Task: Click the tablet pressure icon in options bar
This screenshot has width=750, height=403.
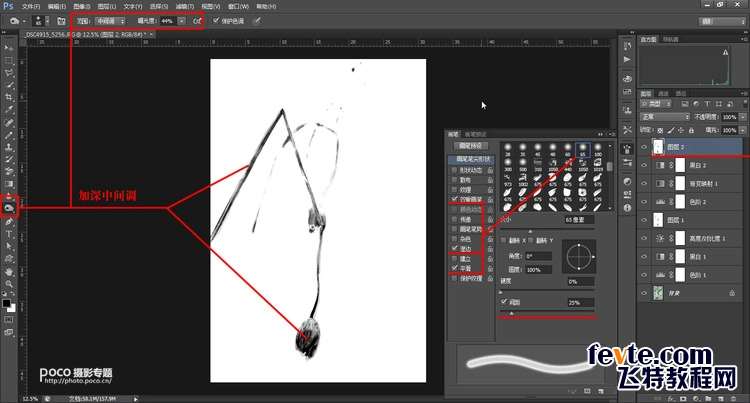Action: [x=257, y=21]
